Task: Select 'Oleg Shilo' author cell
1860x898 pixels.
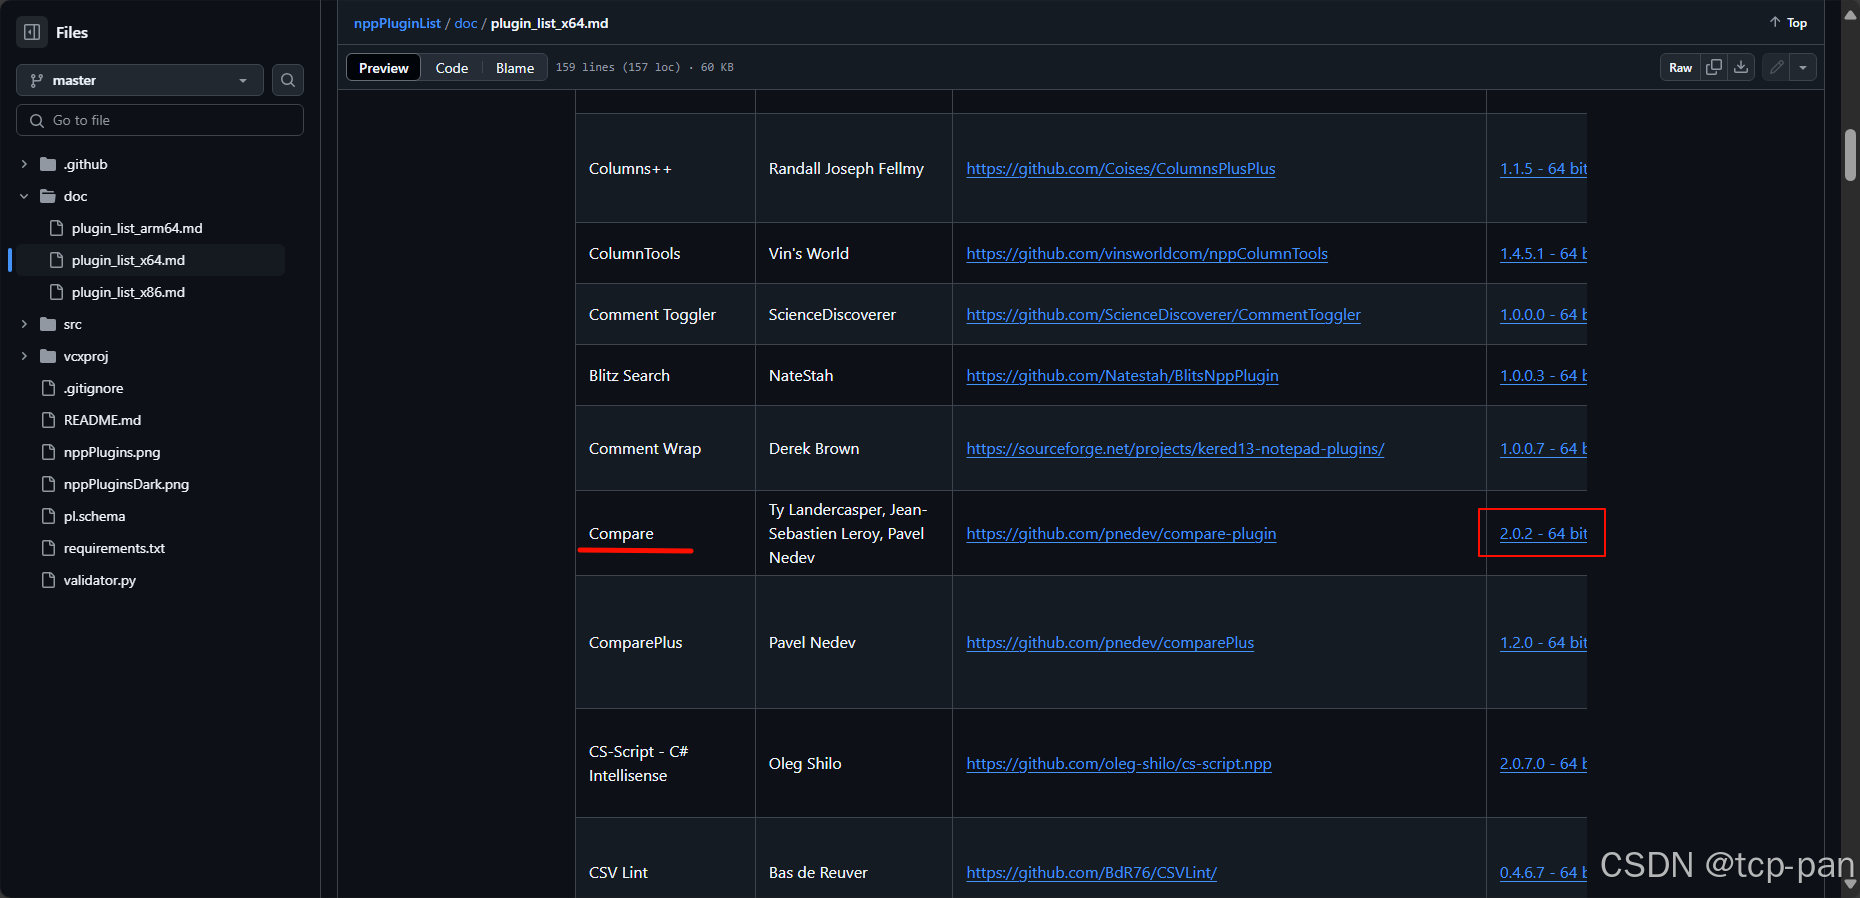Action: [854, 763]
